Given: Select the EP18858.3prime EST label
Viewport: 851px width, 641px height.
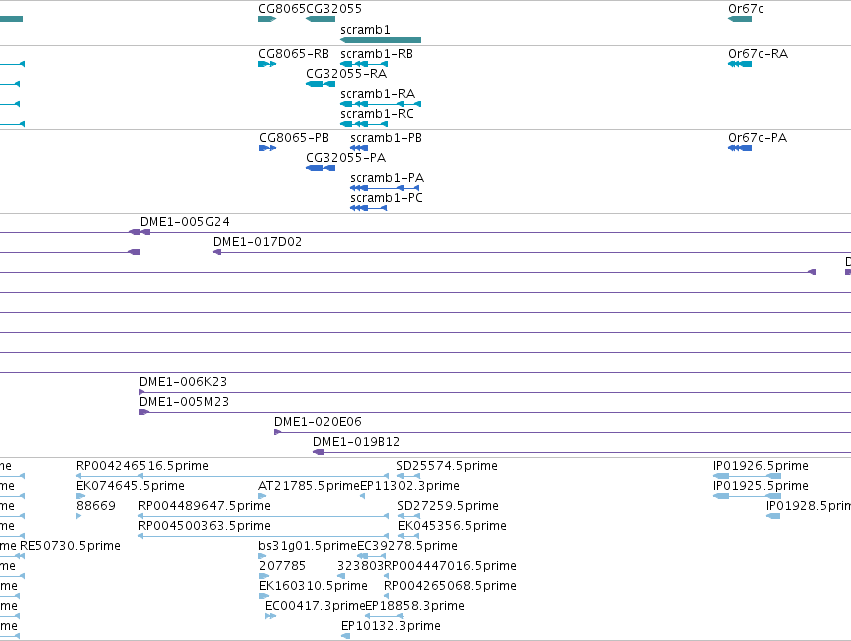Looking at the screenshot, I should pos(415,606).
